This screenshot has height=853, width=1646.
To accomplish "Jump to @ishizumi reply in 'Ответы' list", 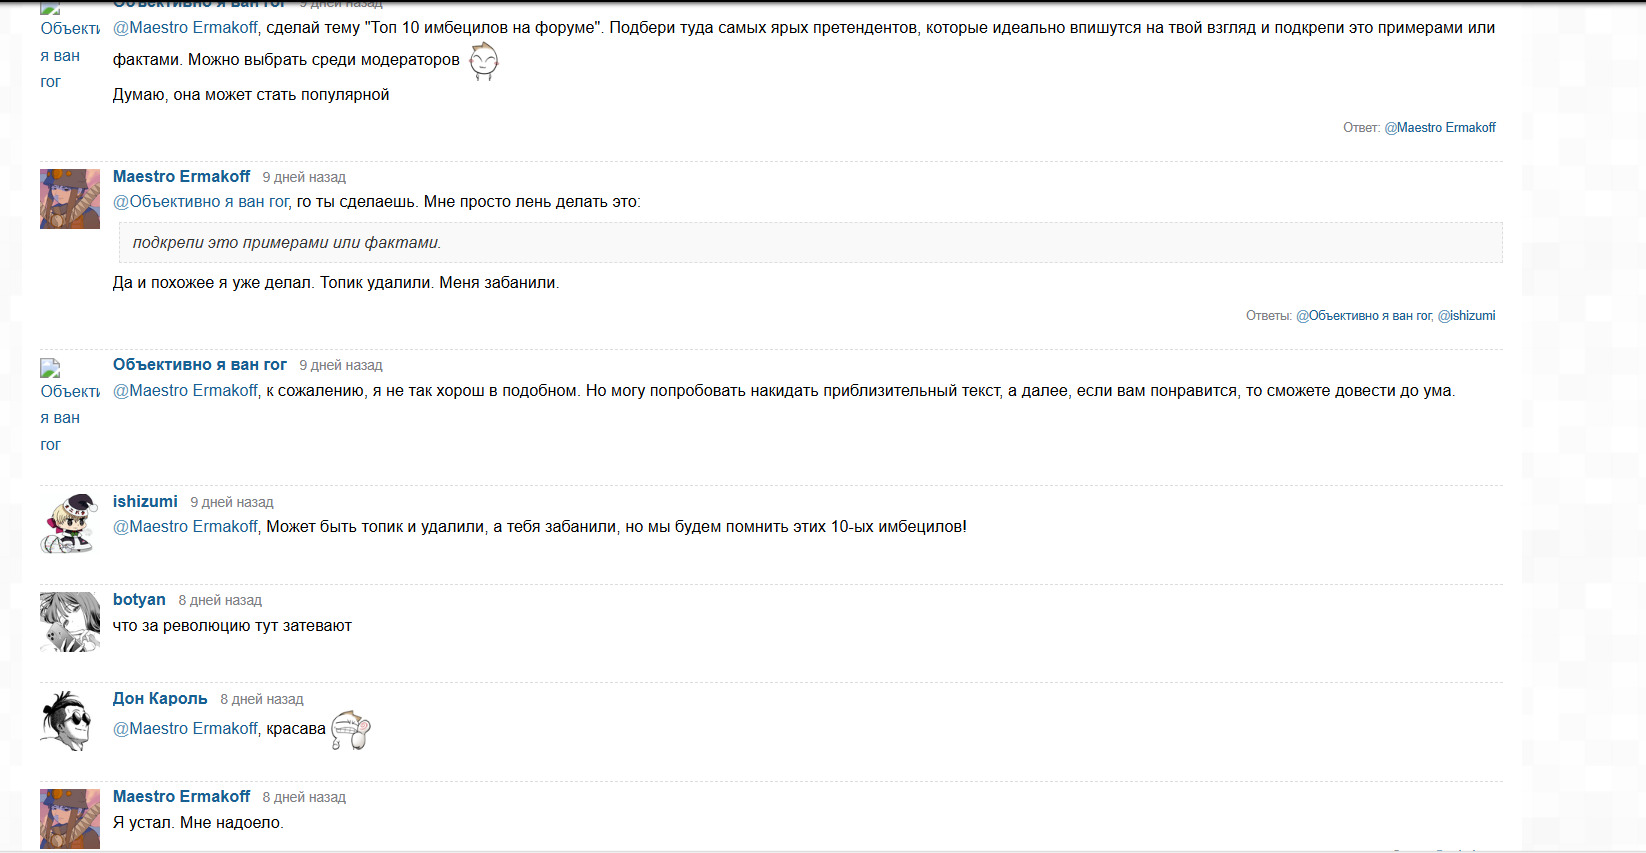I will 1467,315.
